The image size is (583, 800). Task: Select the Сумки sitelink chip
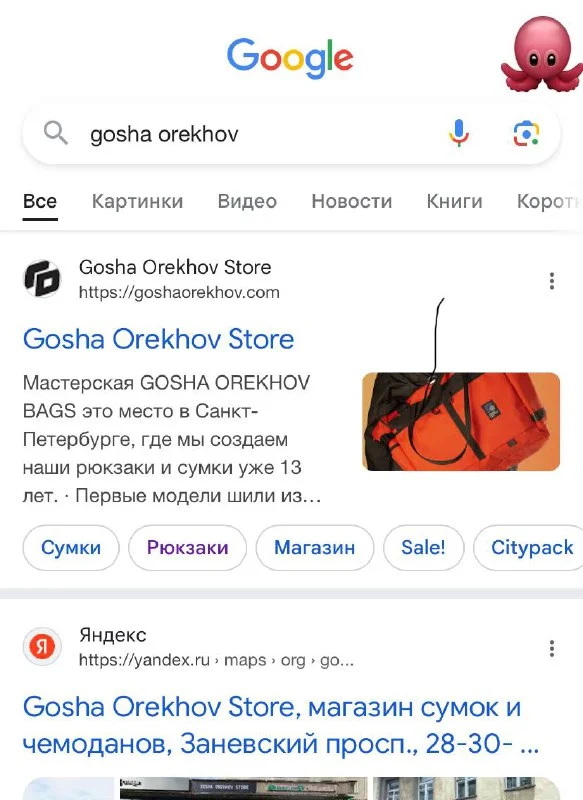[71, 547]
